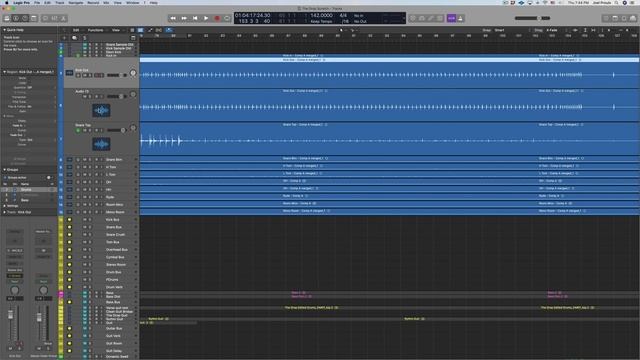The height and width of the screenshot is (360, 640).
Task: Click the 4/4 time signature display
Action: click(x=343, y=16)
